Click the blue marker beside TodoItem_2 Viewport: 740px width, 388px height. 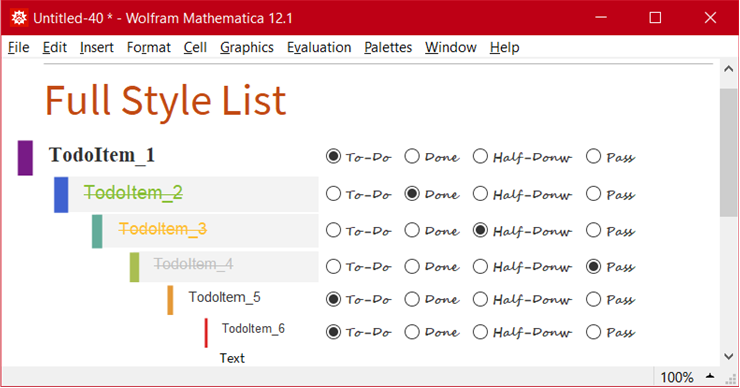pos(61,194)
